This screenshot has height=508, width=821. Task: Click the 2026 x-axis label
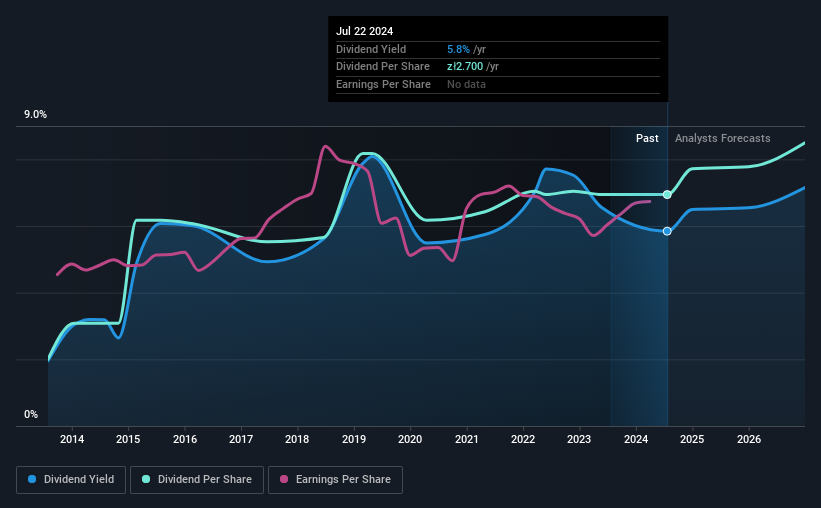click(x=749, y=439)
